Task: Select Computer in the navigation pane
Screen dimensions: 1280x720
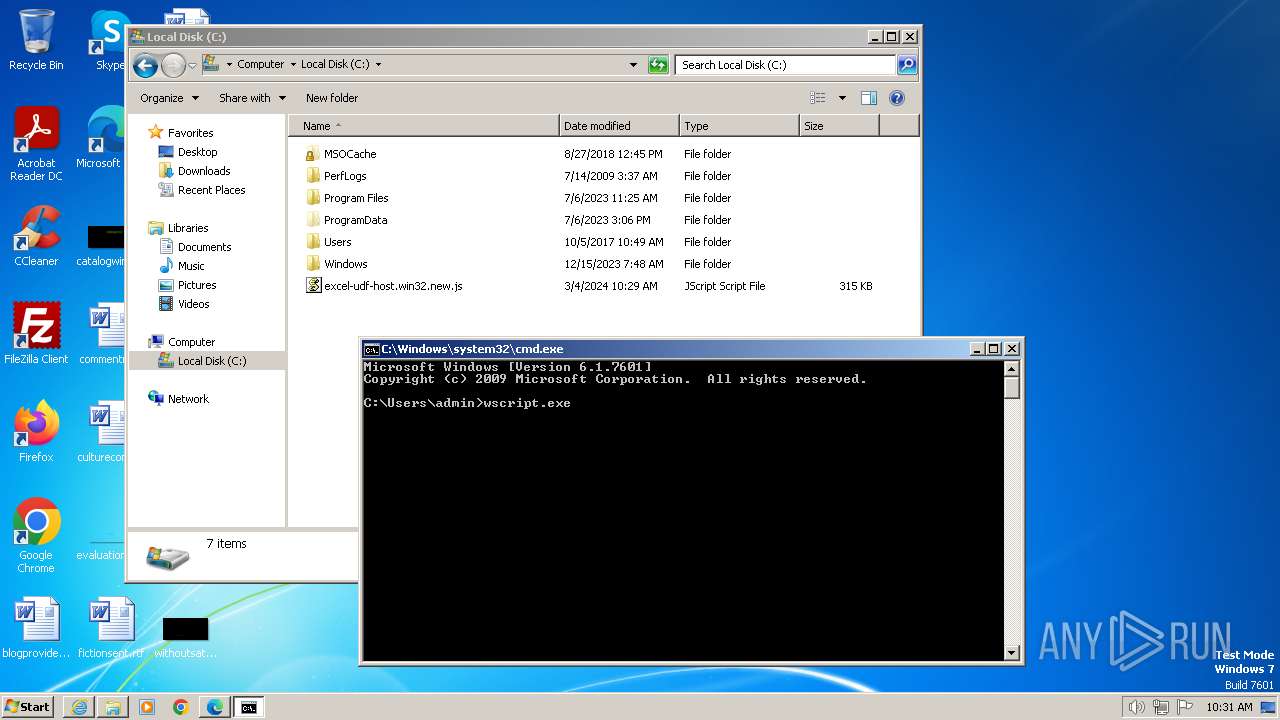Action: tap(191, 342)
